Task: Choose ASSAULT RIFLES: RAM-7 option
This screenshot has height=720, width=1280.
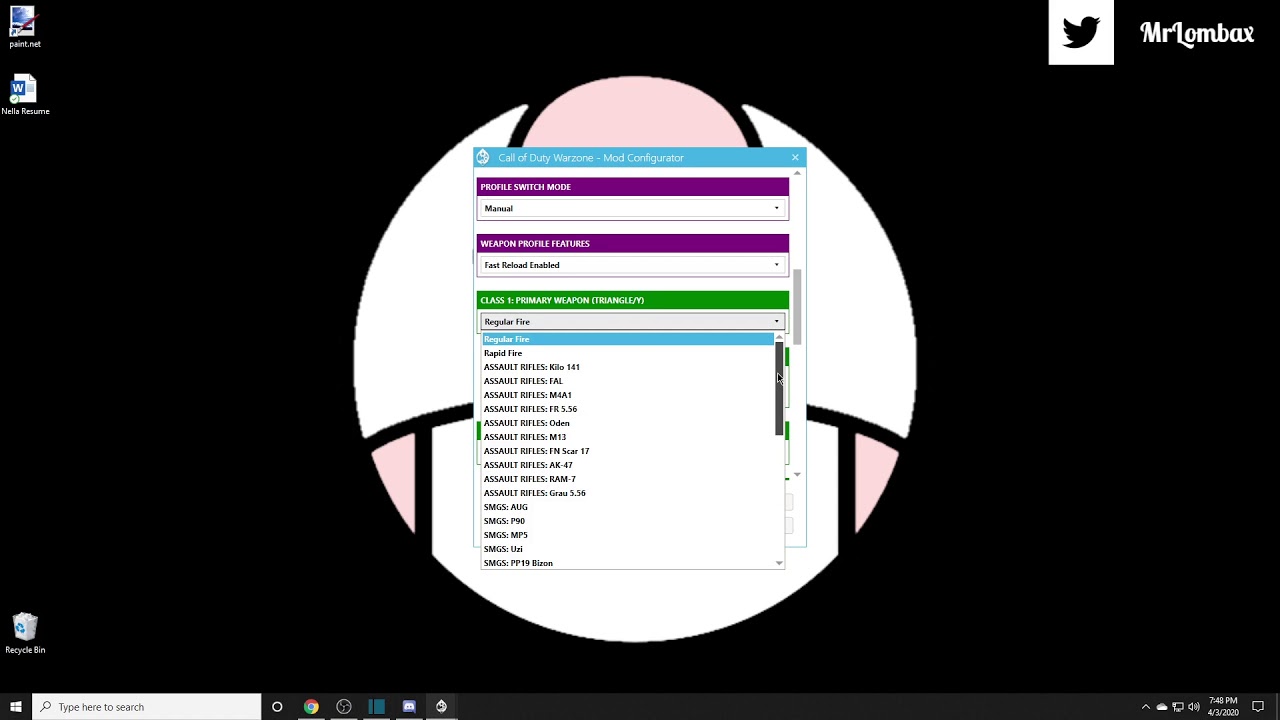Action: click(x=628, y=479)
